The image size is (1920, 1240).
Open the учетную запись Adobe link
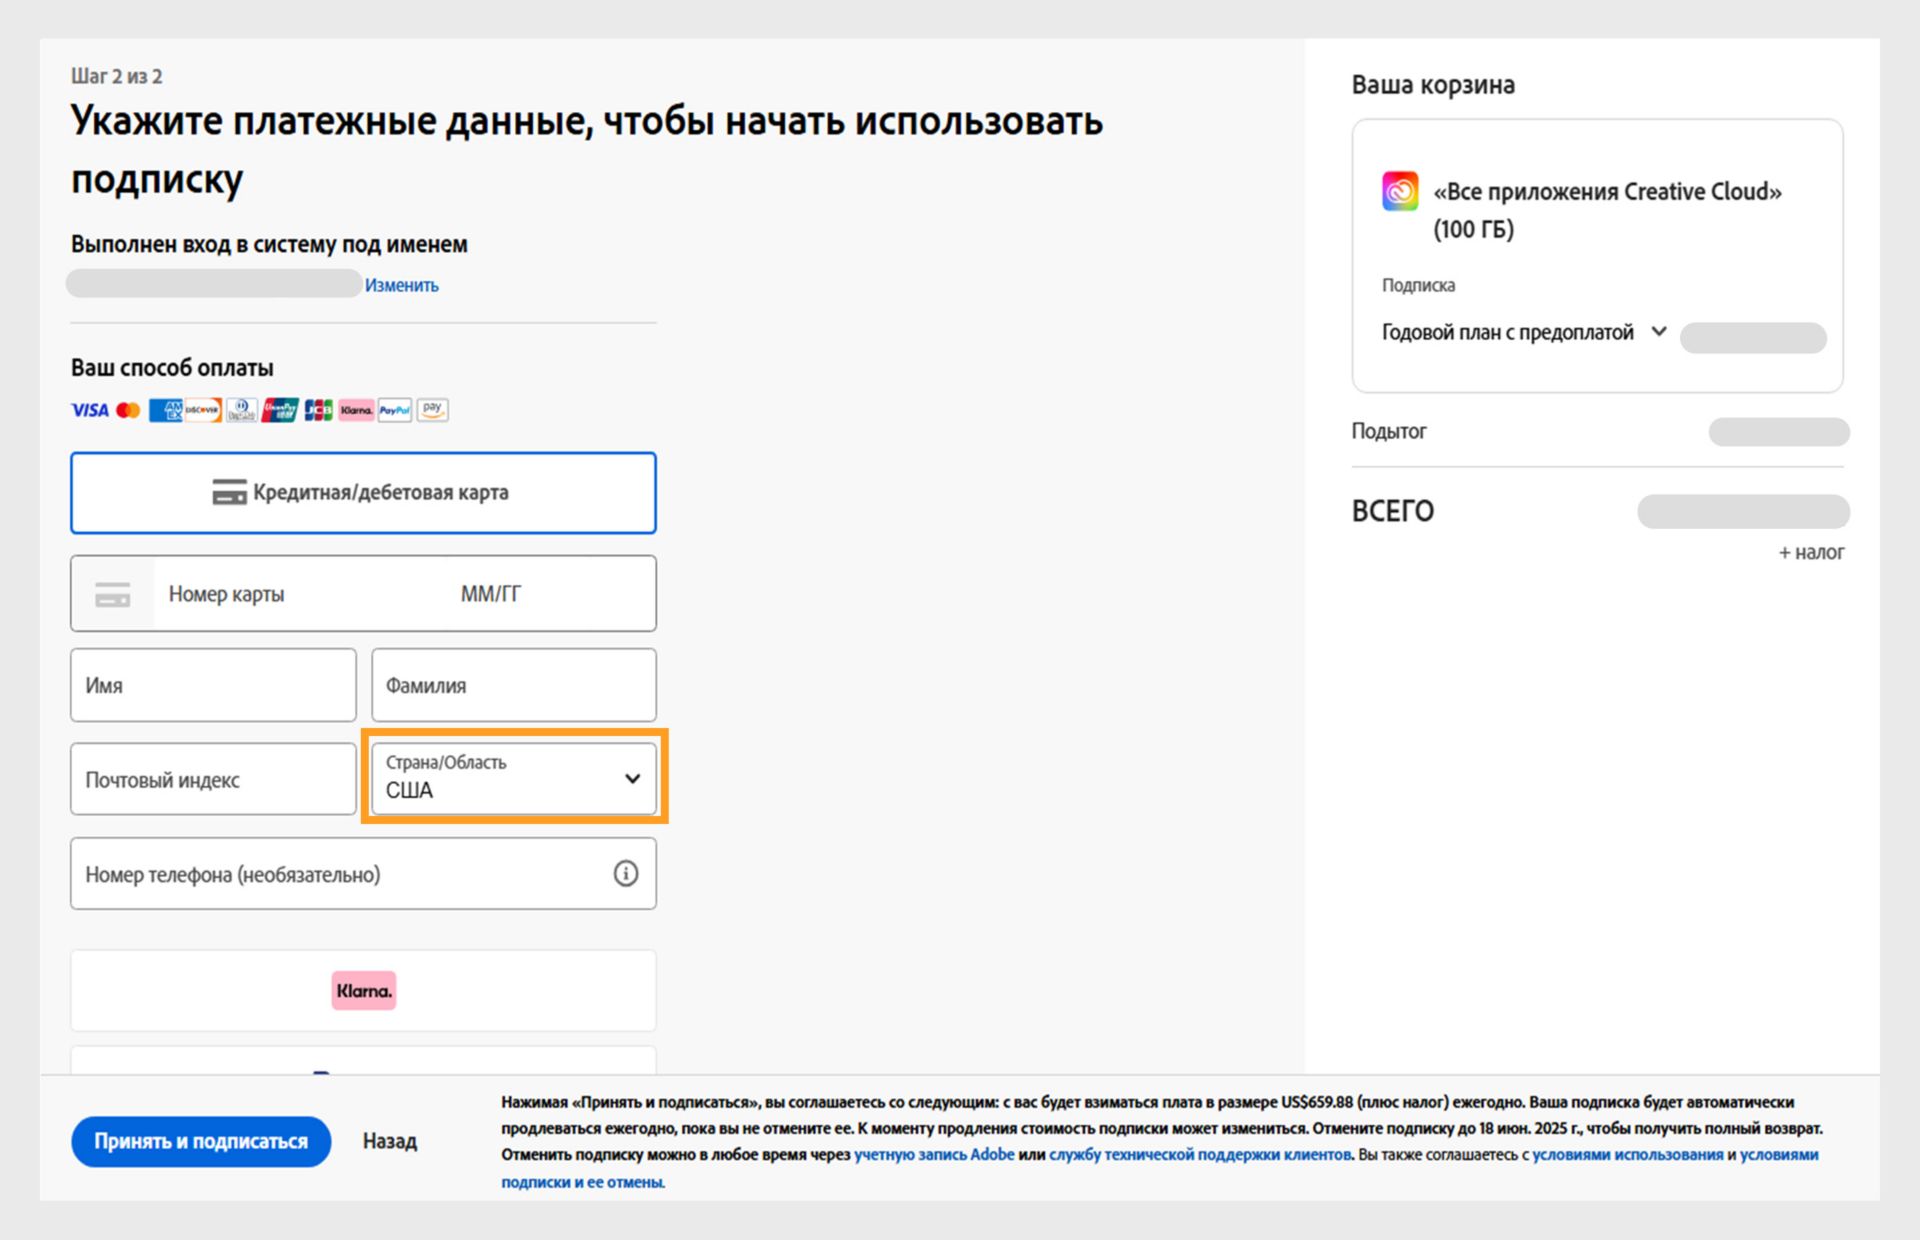pos(934,1155)
